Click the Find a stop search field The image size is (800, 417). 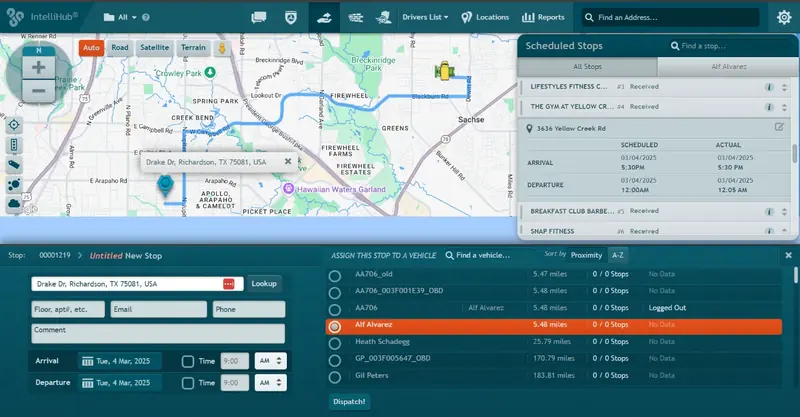point(731,46)
